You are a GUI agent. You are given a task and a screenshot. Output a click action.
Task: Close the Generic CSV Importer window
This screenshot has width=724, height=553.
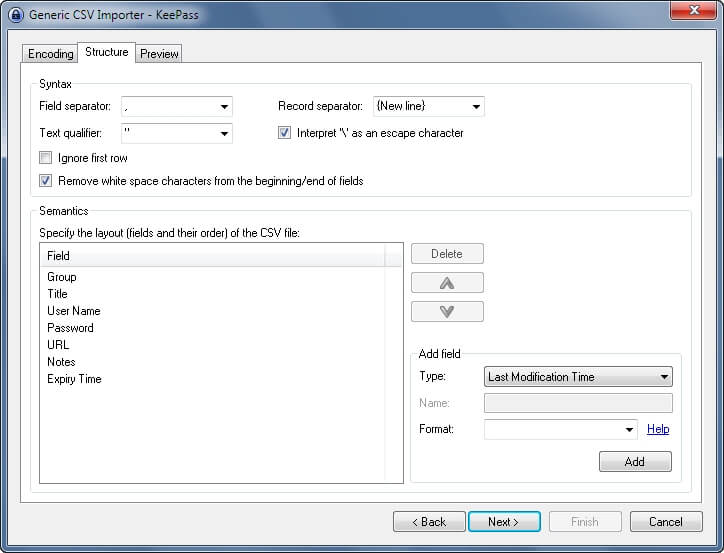[x=693, y=10]
